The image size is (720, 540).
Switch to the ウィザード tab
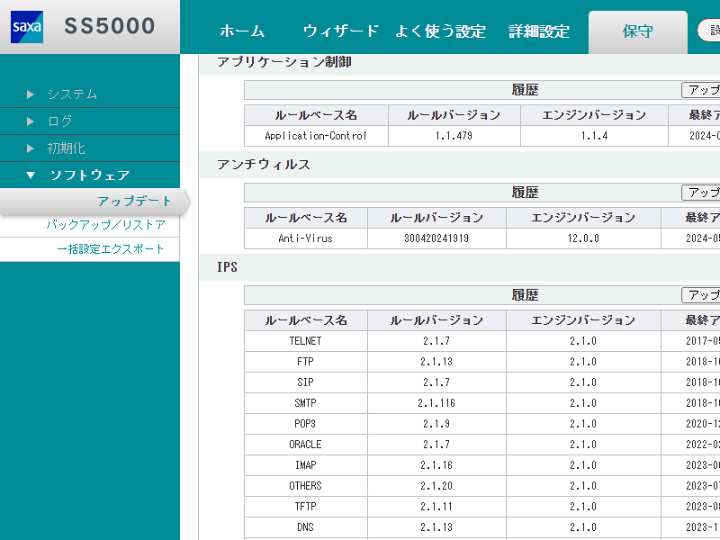(x=340, y=31)
